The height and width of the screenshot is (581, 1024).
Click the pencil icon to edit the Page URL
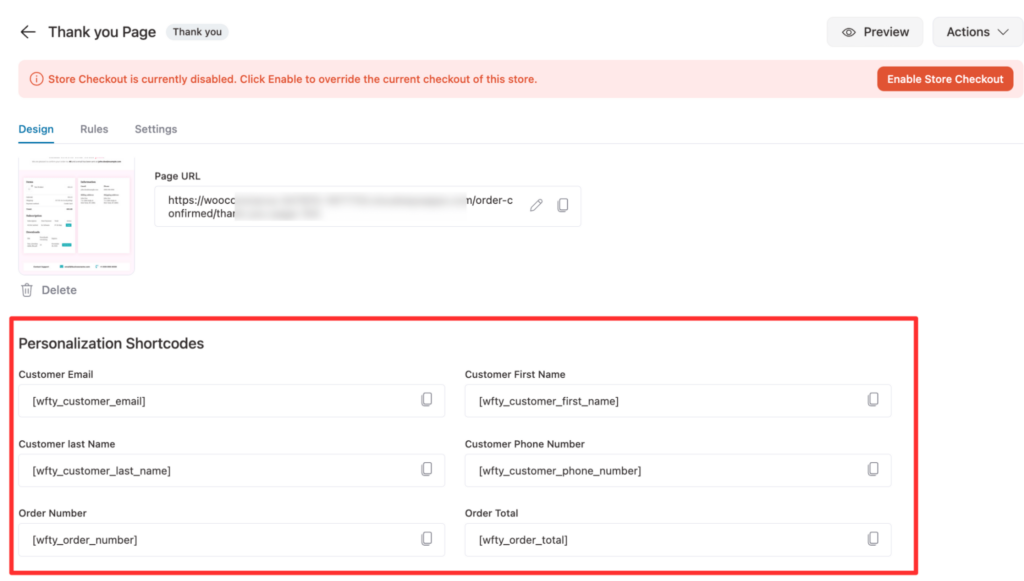click(x=536, y=205)
